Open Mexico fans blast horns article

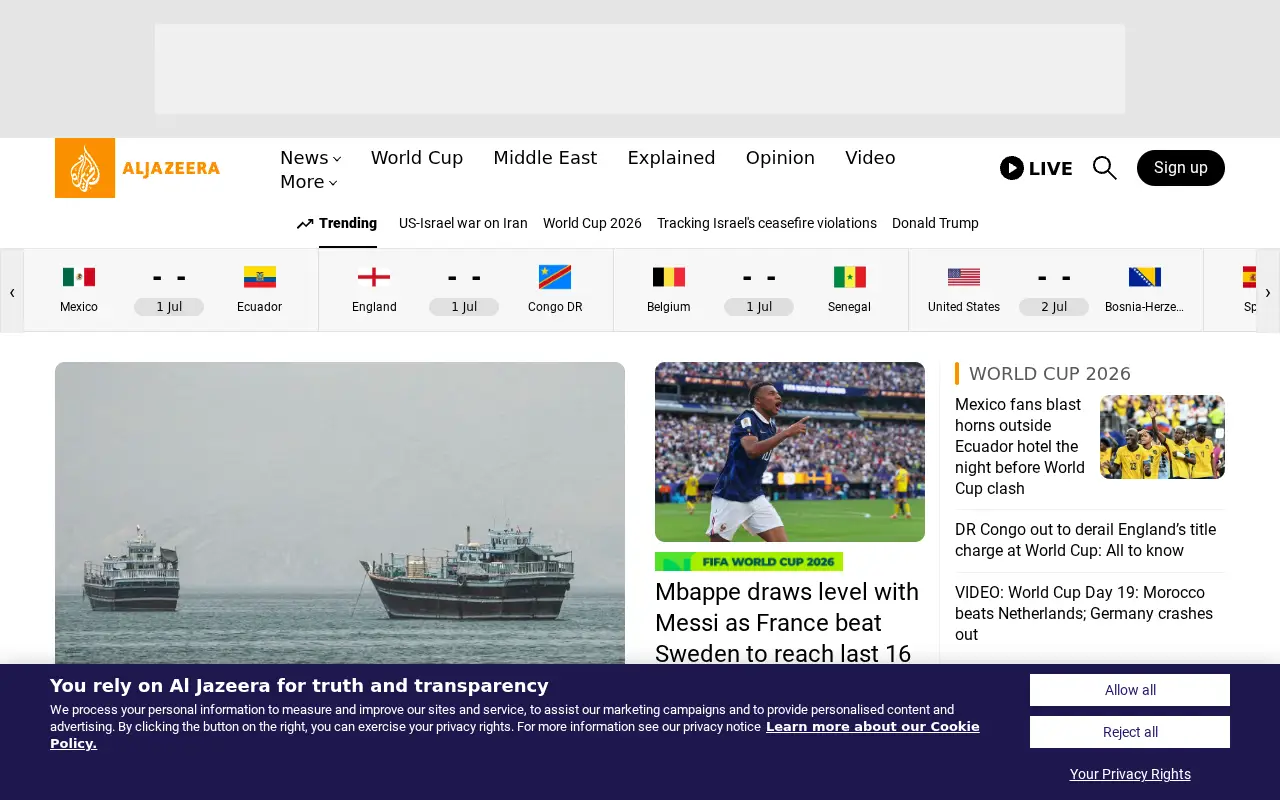click(1021, 446)
